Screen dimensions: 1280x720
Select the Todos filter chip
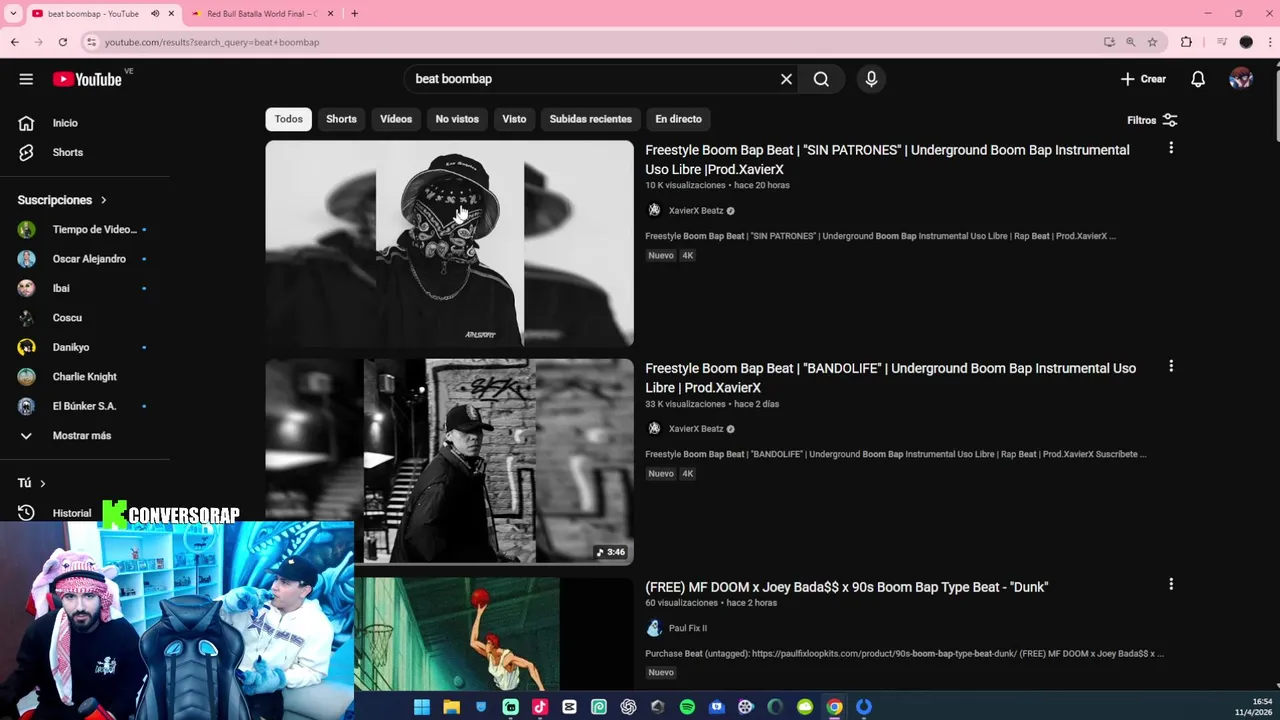tap(289, 119)
